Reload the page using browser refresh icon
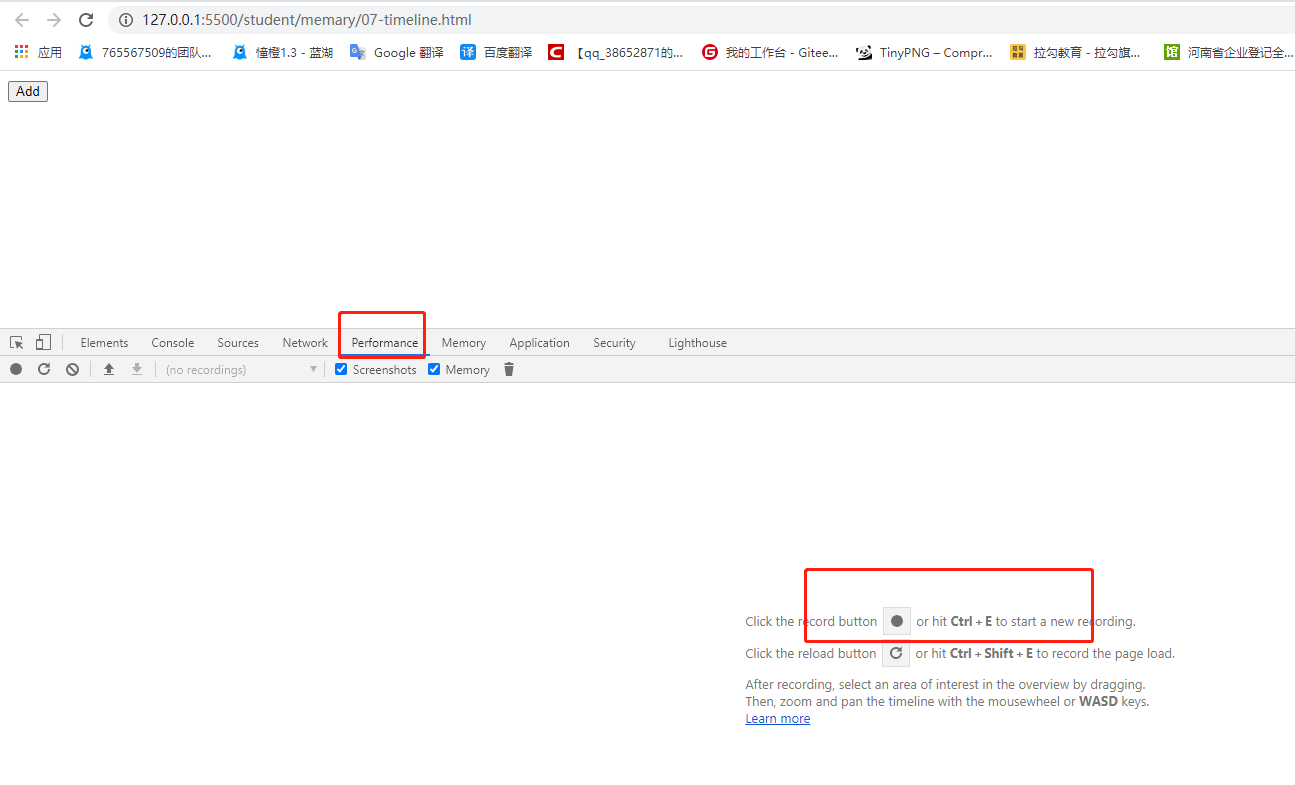The height and width of the screenshot is (785, 1295). point(86,20)
